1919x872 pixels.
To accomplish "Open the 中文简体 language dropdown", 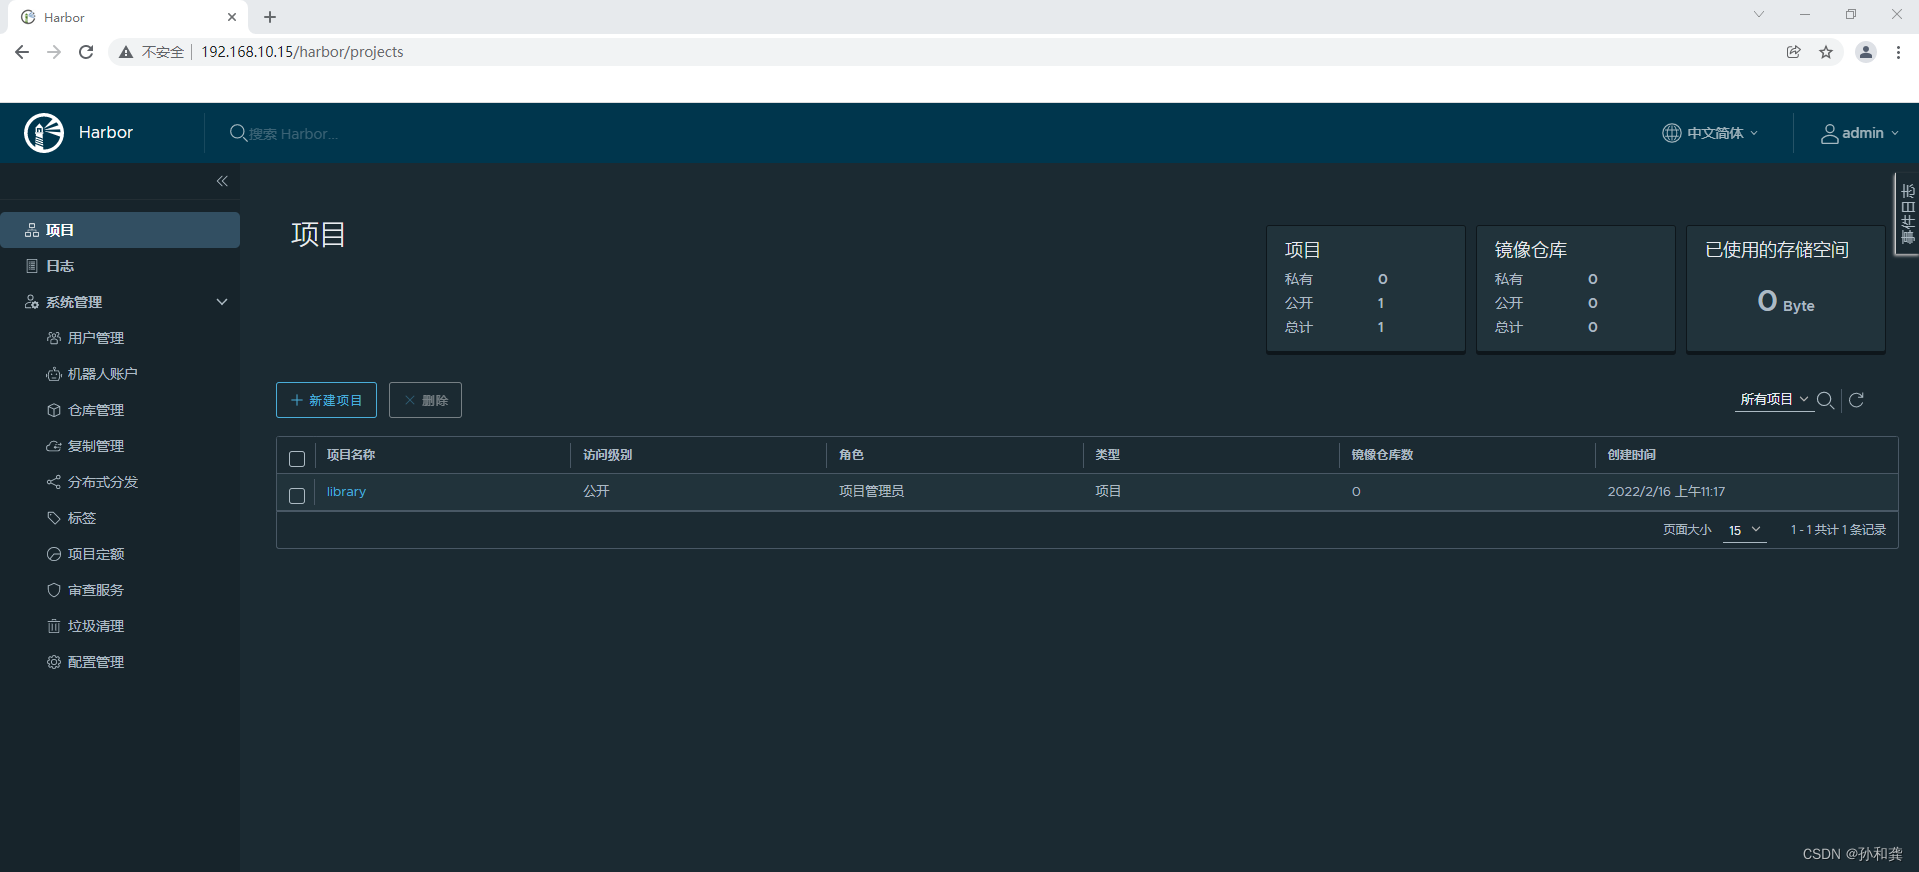I will coord(1710,133).
